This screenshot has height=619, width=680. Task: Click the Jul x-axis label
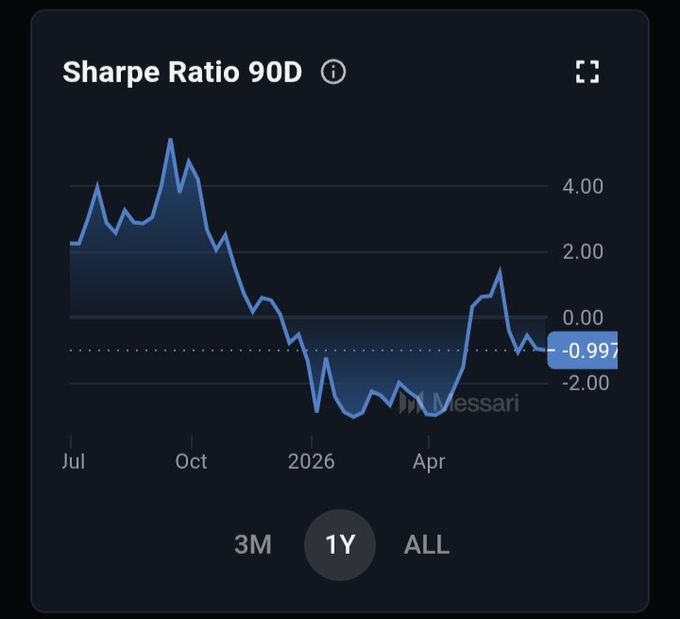coord(73,461)
